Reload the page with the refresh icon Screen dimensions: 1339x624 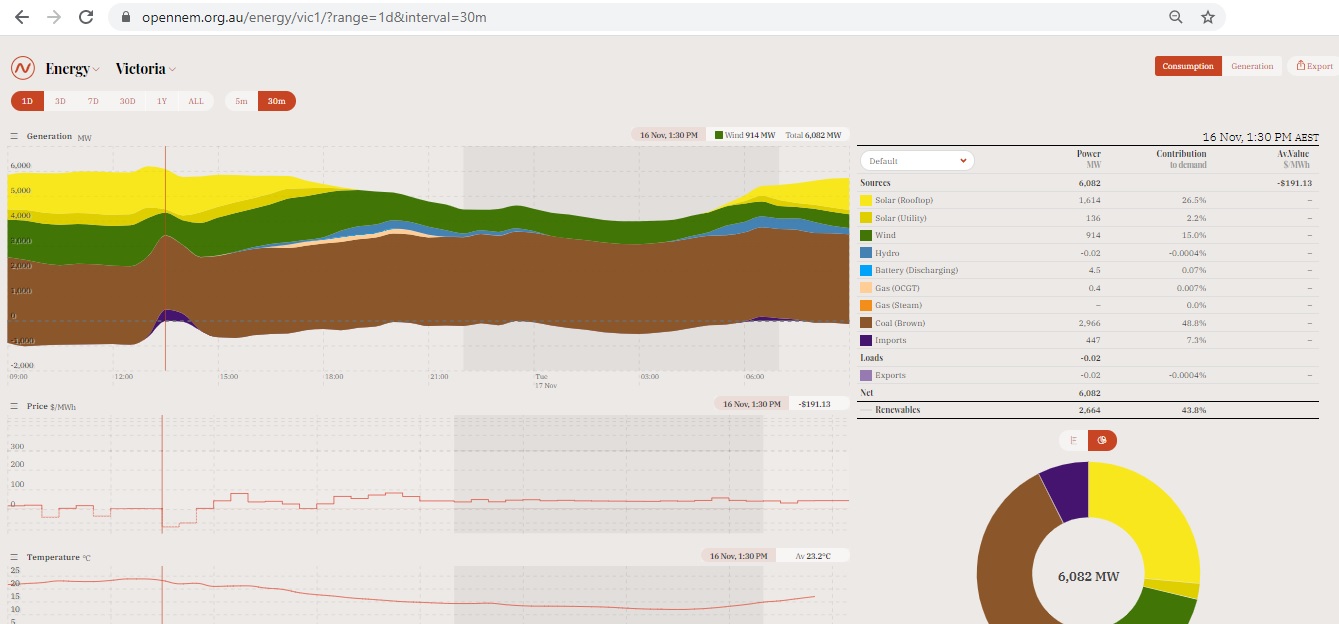click(x=86, y=17)
